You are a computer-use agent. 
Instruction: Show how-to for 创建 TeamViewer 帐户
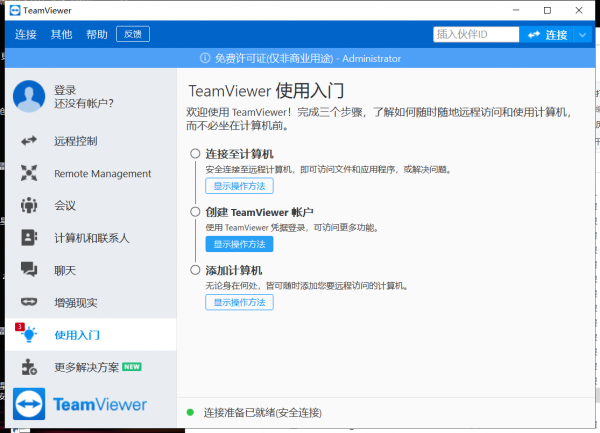point(240,244)
